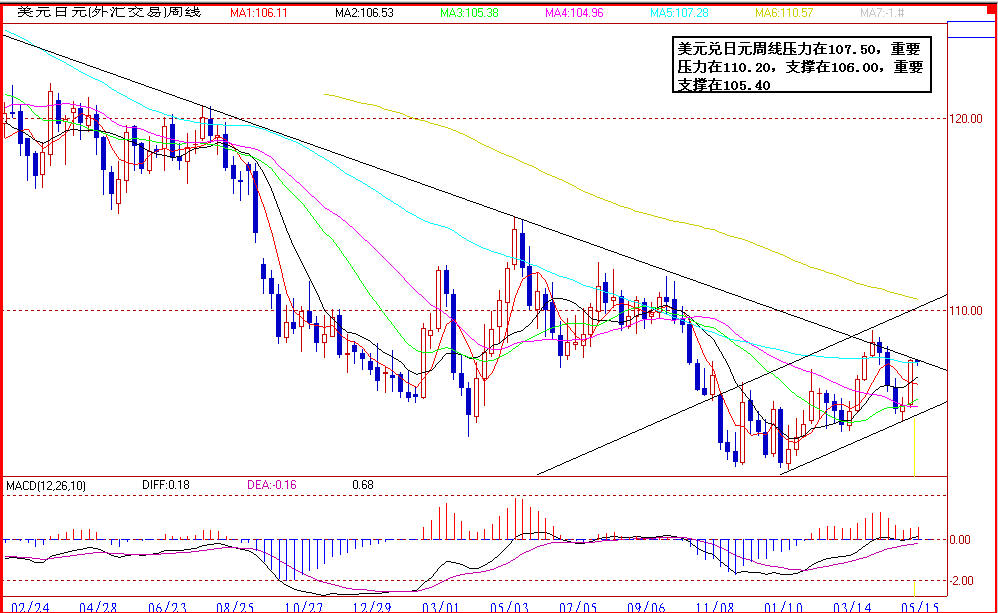
Task: Select the 11/08 date on the time axis
Action: 715,606
